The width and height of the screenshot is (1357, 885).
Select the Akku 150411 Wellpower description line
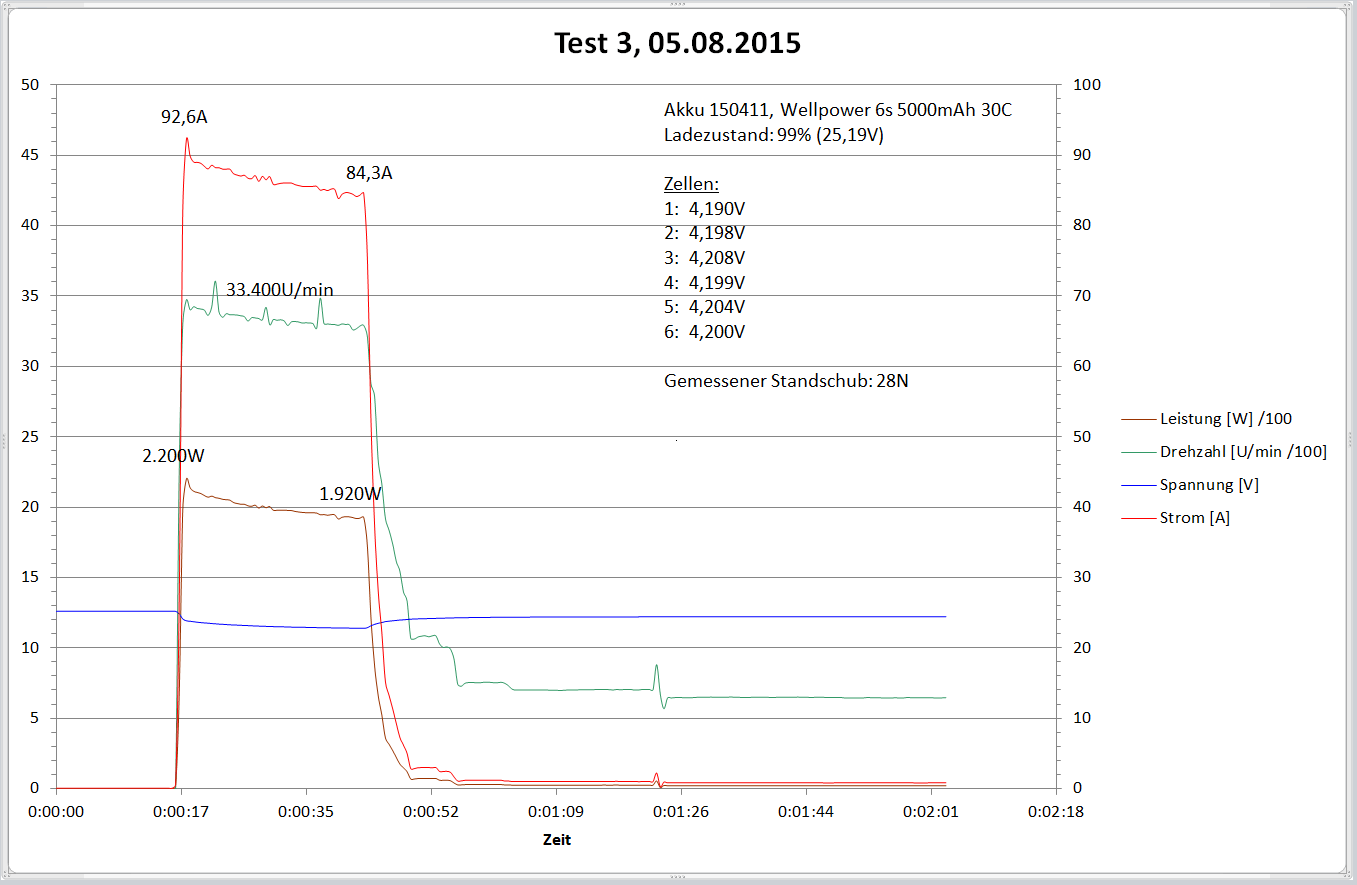[837, 110]
